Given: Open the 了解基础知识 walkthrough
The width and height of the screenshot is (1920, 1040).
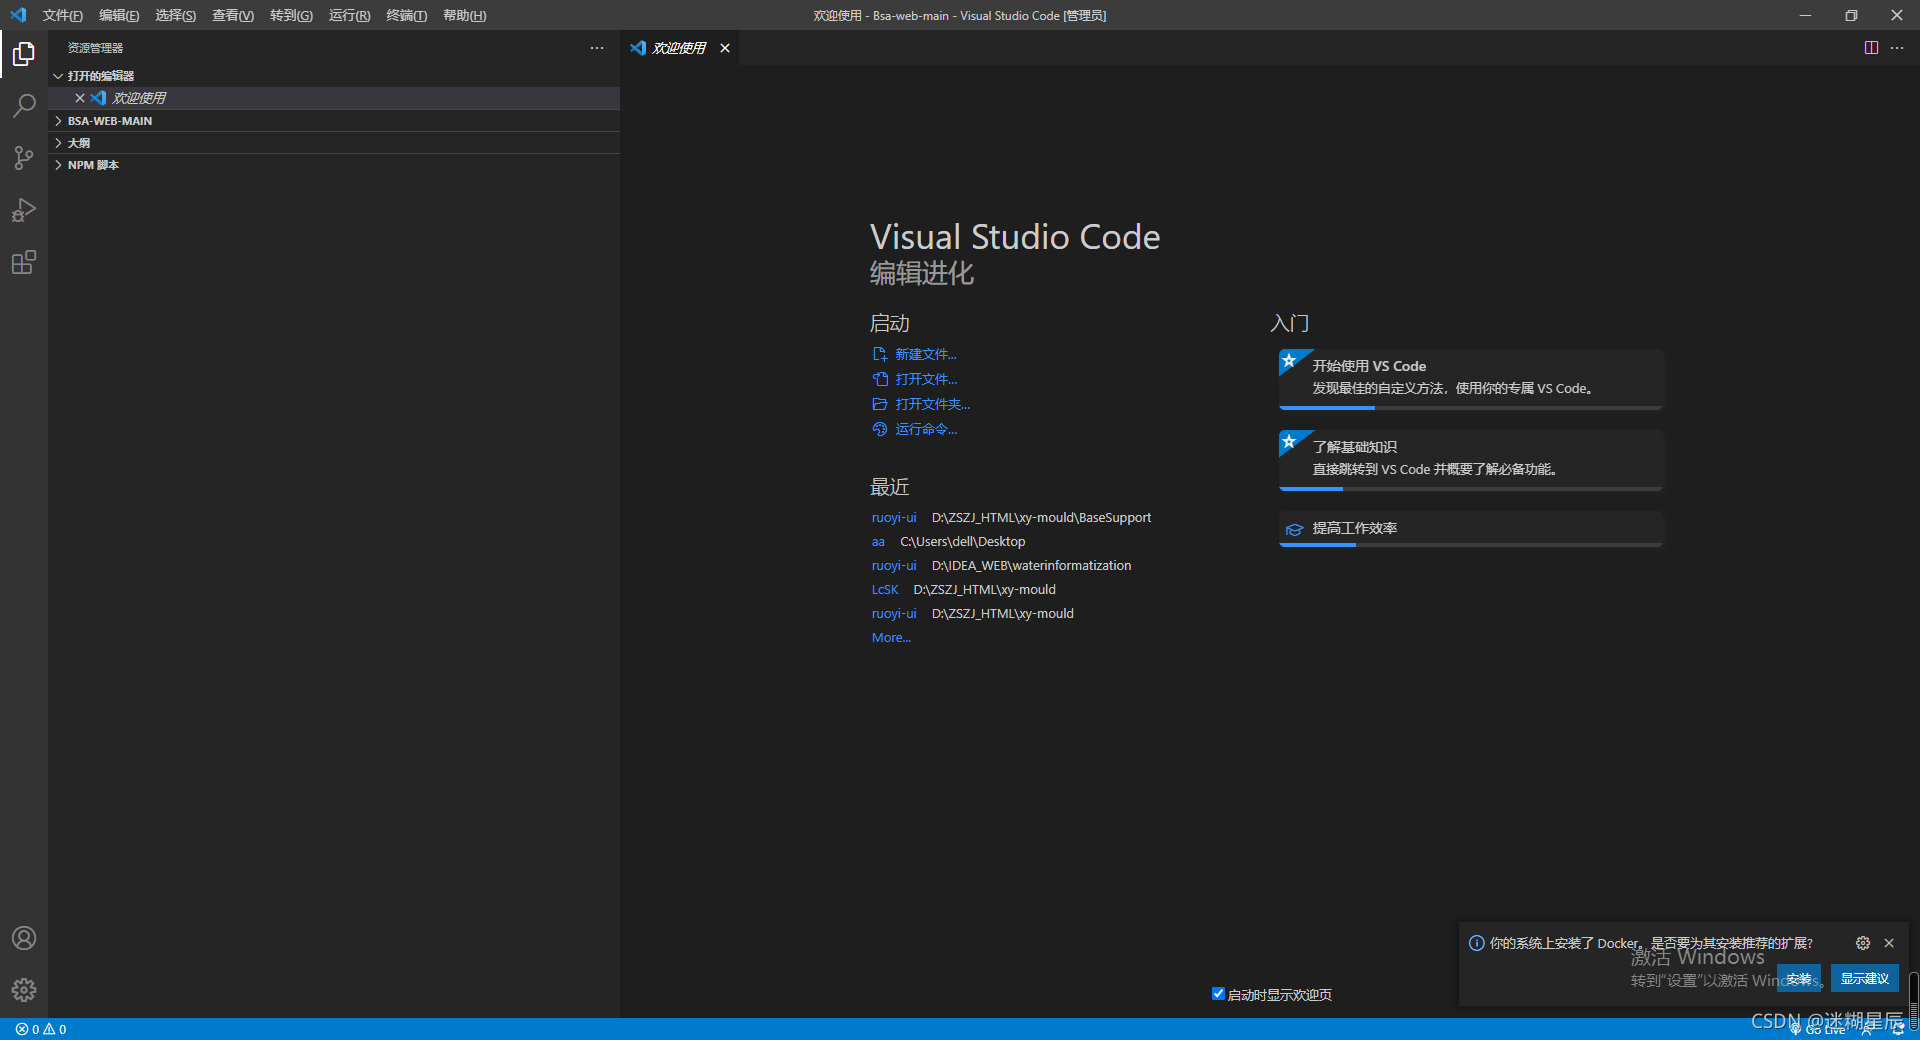Looking at the screenshot, I should (1471, 460).
